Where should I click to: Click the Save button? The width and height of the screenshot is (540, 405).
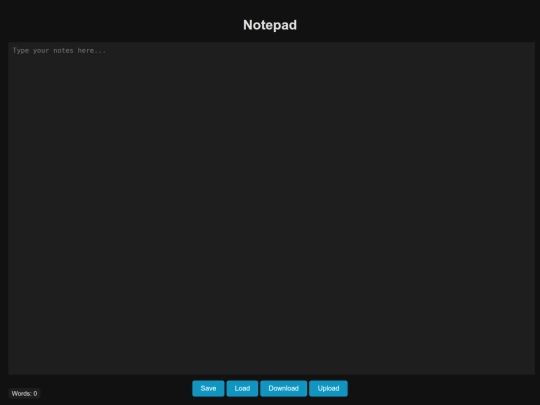208,388
